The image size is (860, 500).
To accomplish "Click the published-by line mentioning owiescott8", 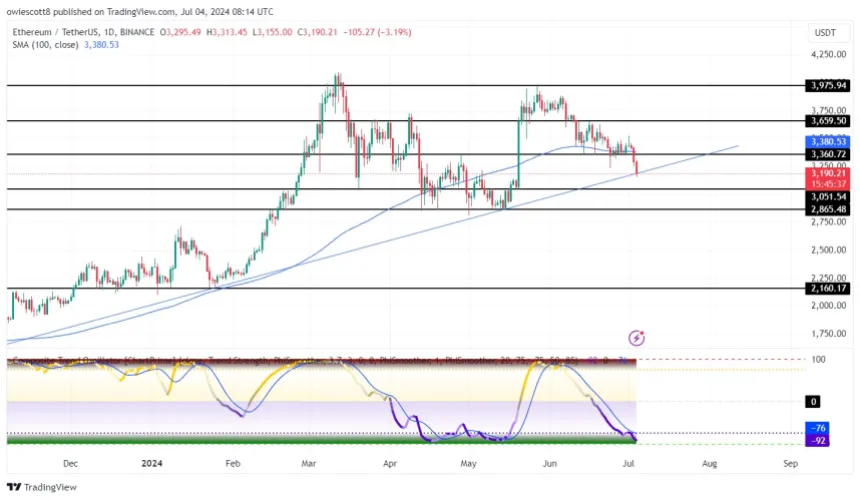I will 140,12.
